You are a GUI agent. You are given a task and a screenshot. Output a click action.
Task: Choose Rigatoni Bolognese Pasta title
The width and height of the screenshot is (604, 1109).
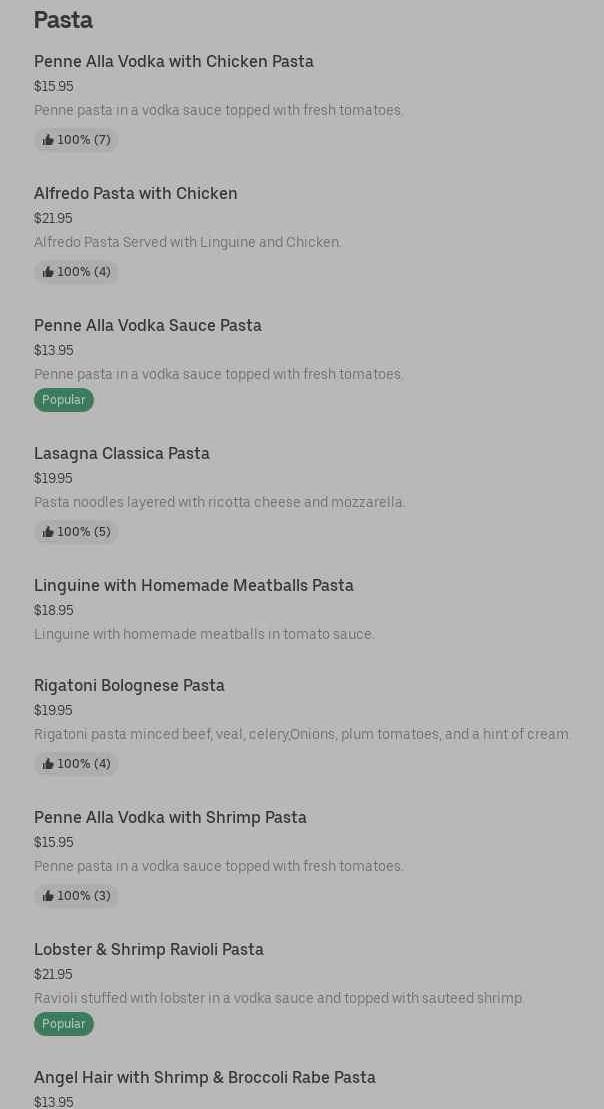(x=129, y=686)
